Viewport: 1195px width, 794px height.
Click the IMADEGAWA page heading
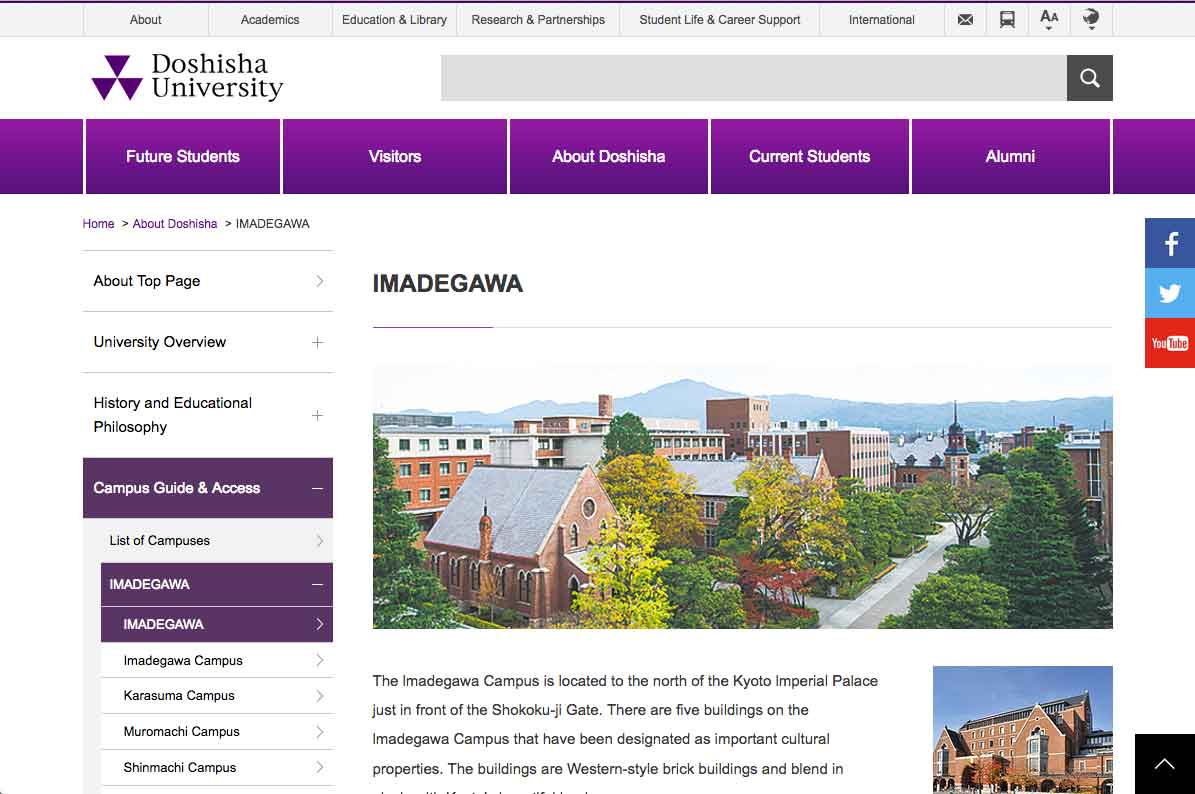(x=447, y=283)
